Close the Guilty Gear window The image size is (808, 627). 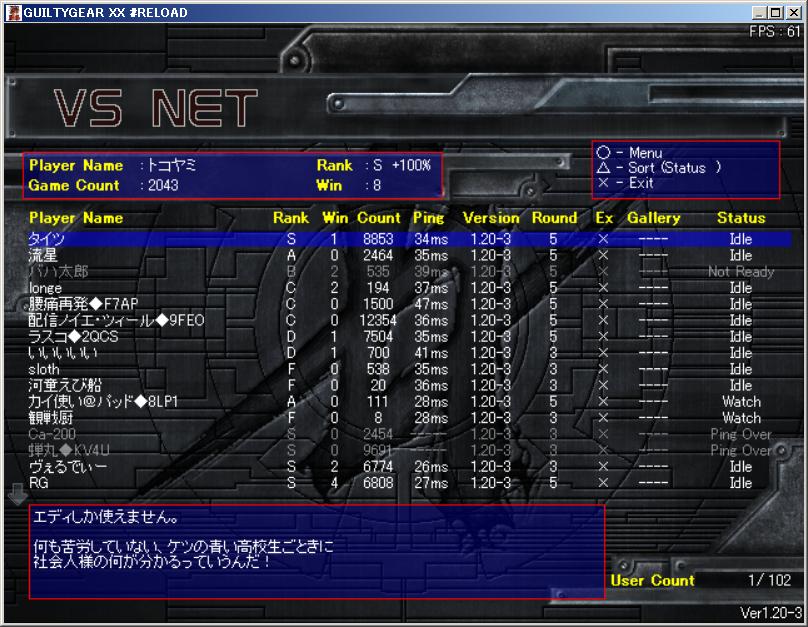click(x=794, y=12)
